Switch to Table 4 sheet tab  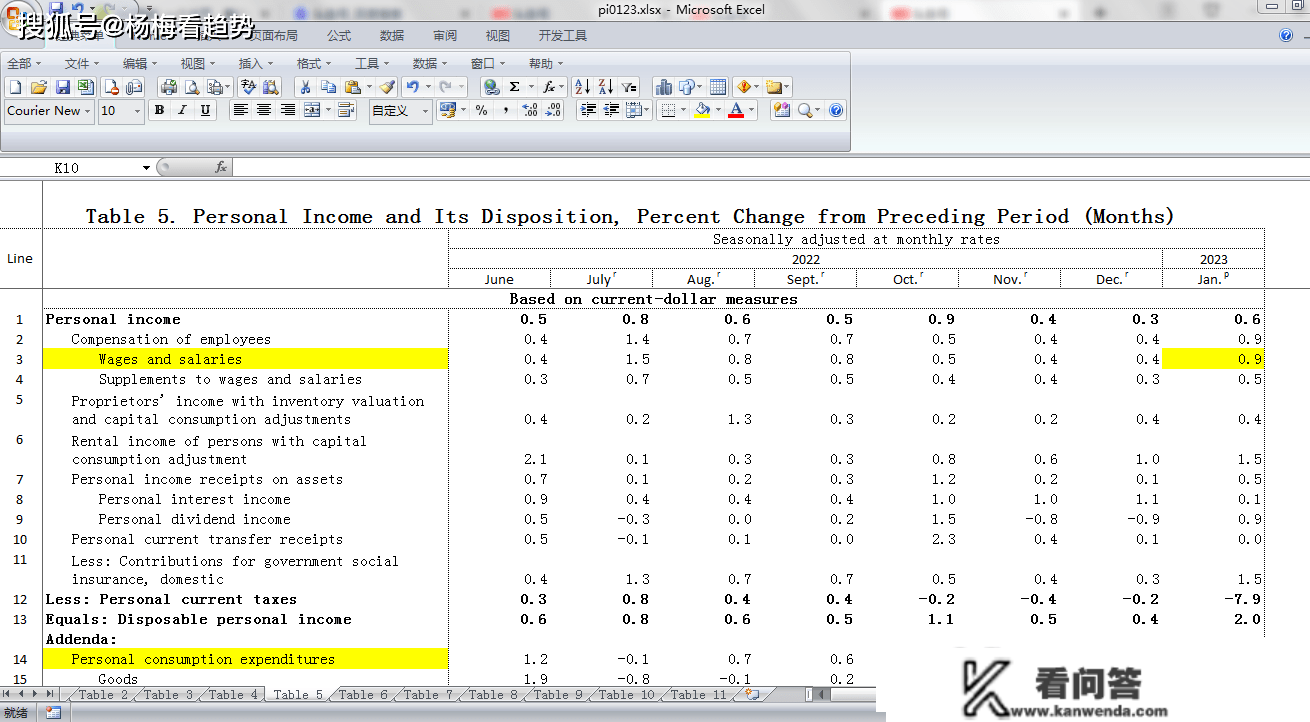(233, 694)
